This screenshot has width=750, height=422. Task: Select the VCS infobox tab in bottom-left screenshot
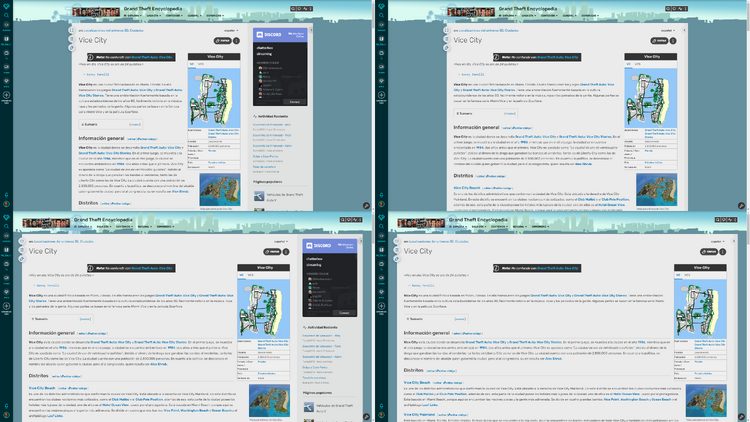click(250, 275)
